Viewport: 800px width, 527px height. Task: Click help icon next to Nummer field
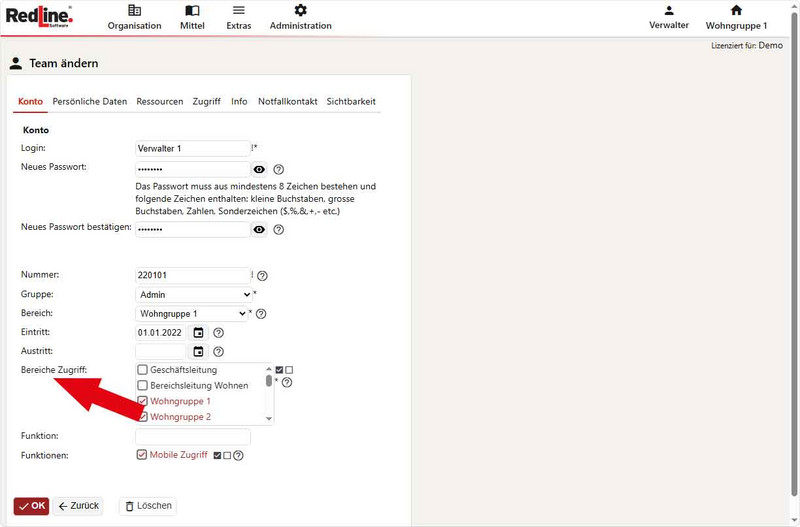pyautogui.click(x=263, y=276)
